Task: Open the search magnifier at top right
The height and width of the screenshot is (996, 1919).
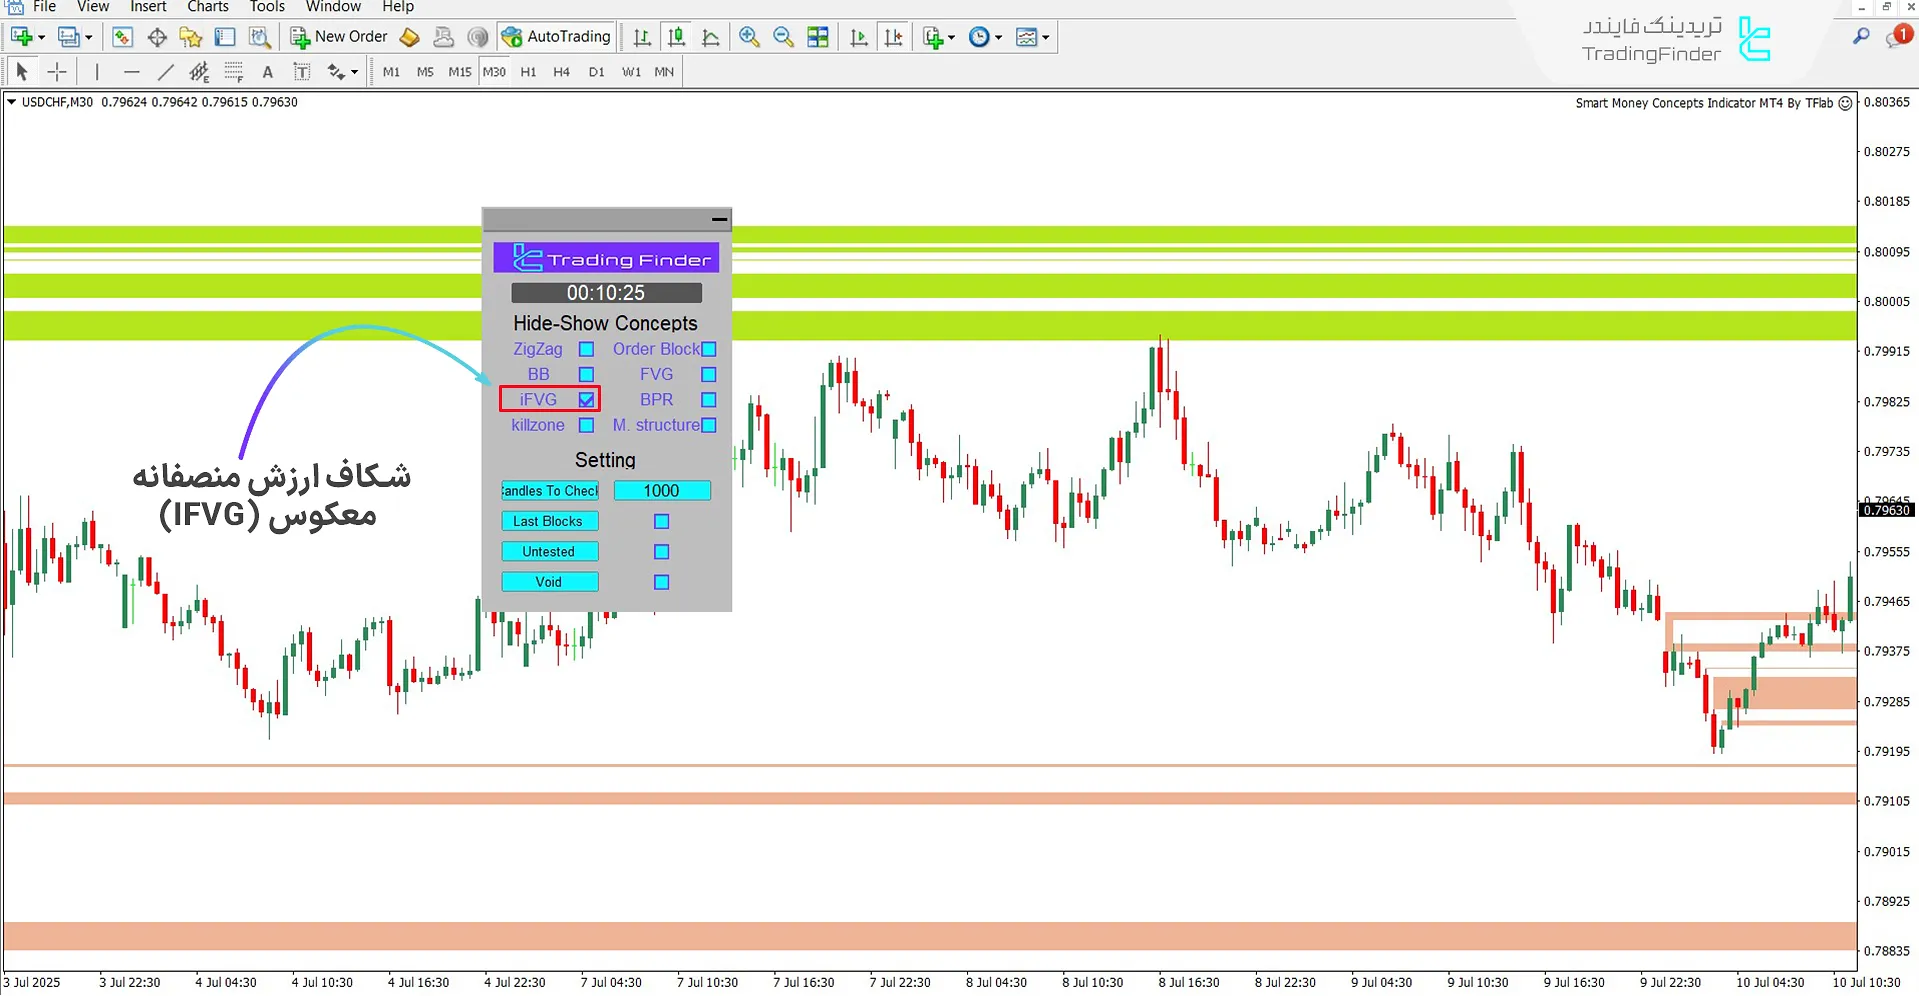Action: 1861,37
